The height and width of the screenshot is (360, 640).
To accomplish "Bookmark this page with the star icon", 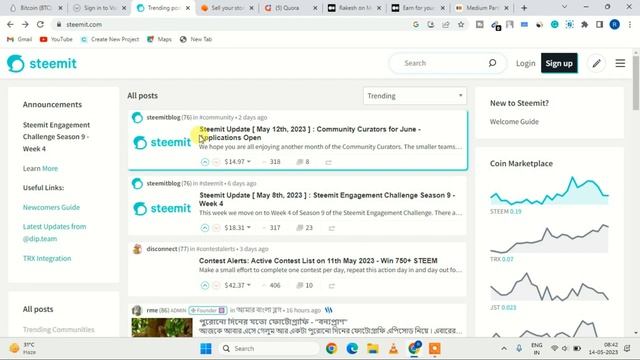I will (461, 24).
